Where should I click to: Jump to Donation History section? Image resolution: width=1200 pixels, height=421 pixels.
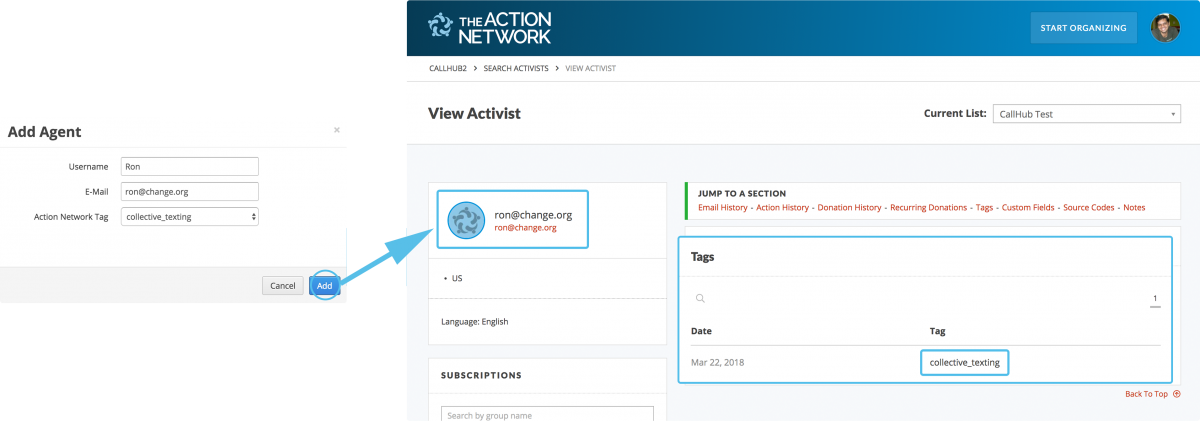(849, 207)
